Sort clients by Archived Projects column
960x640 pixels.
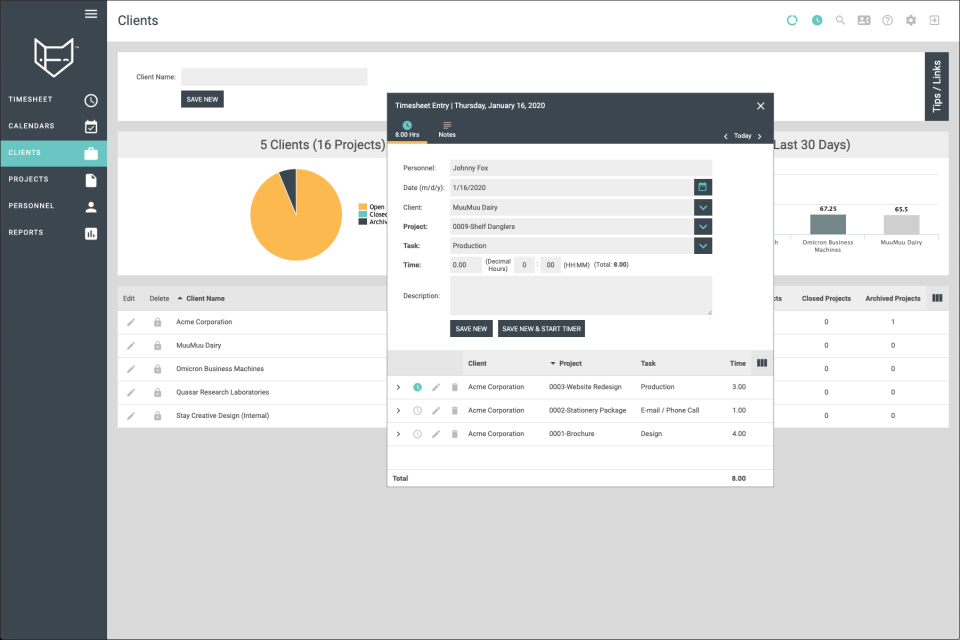[x=893, y=299]
